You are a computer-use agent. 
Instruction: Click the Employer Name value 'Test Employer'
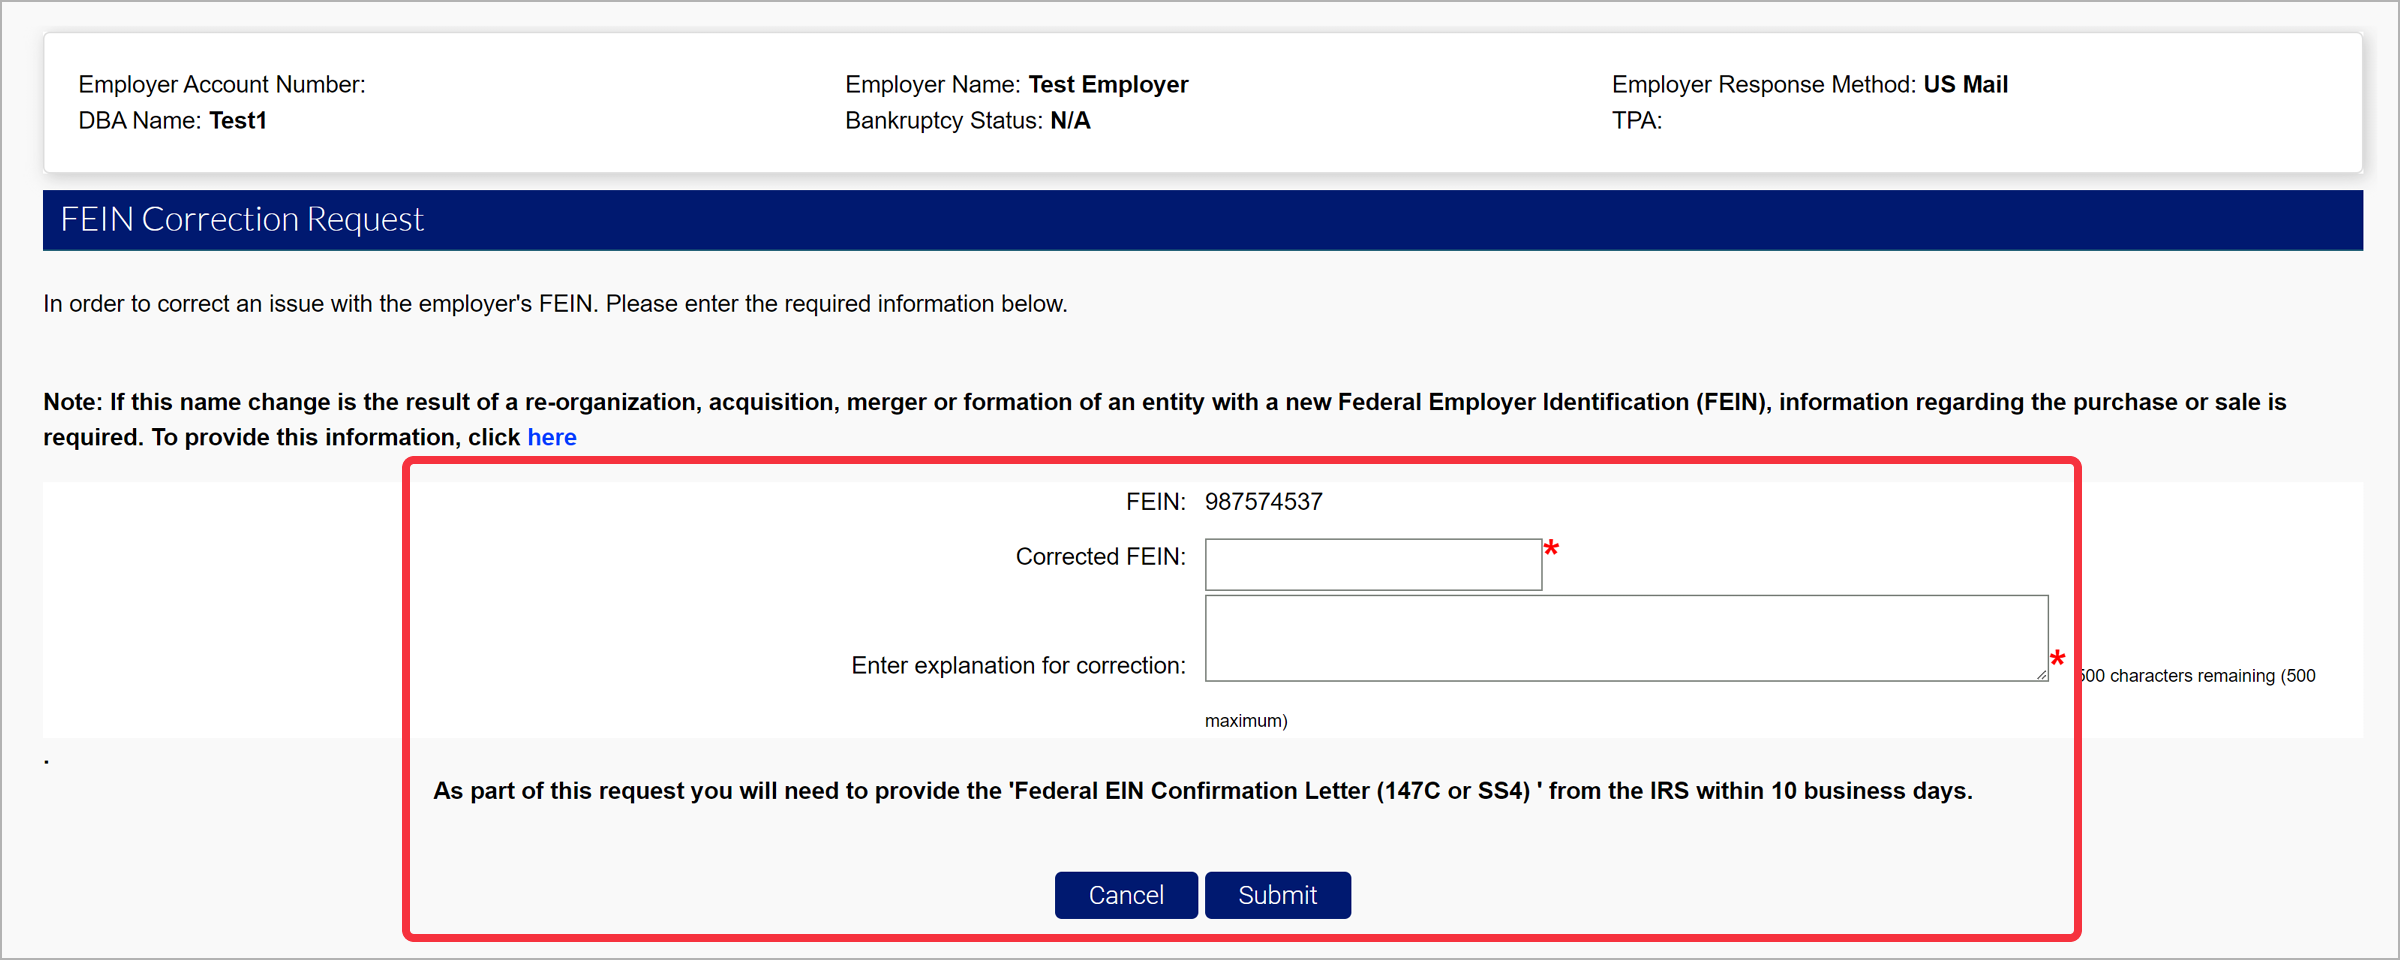coord(1108,85)
